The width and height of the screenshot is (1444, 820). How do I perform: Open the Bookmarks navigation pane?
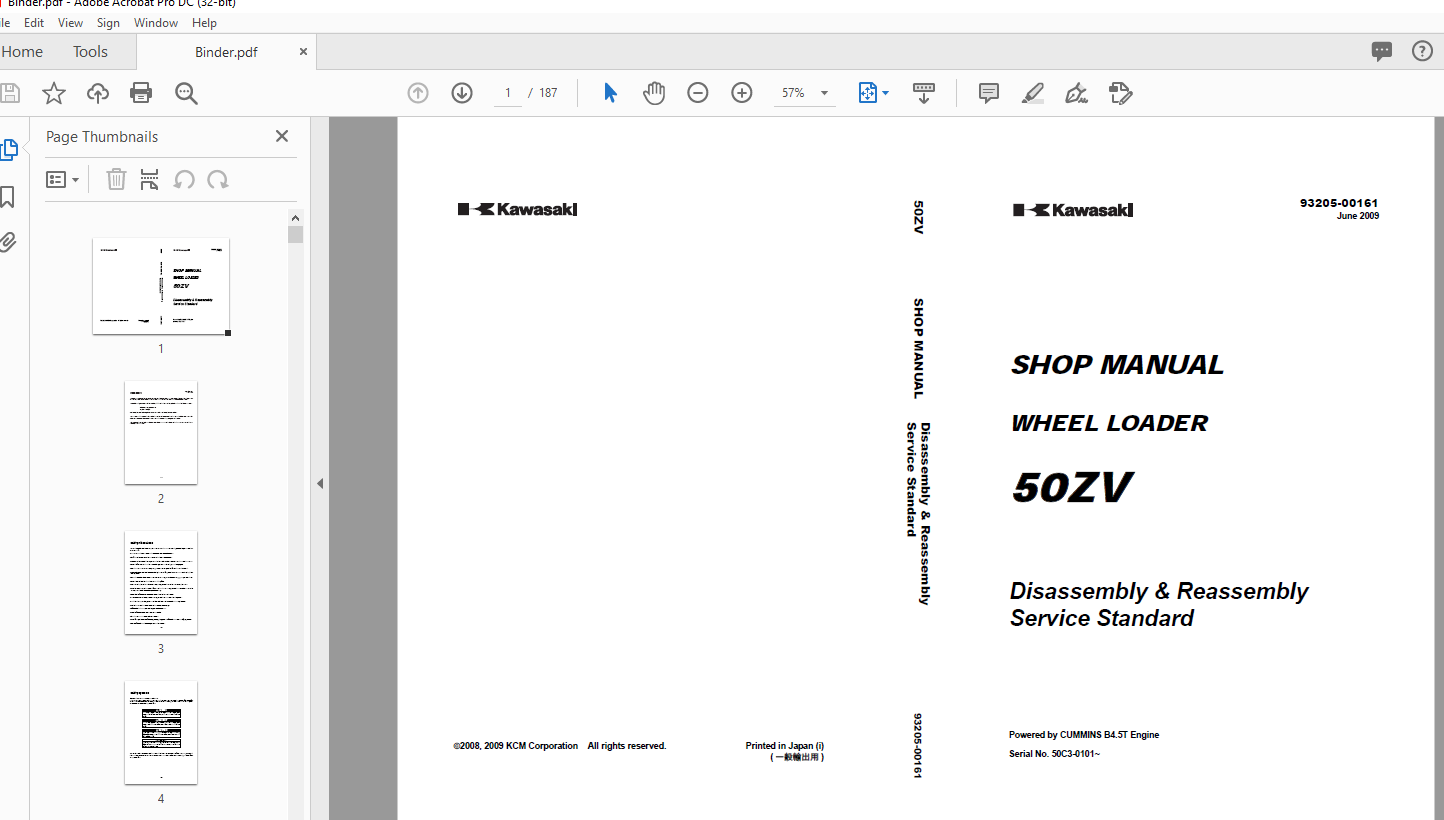click(7, 196)
